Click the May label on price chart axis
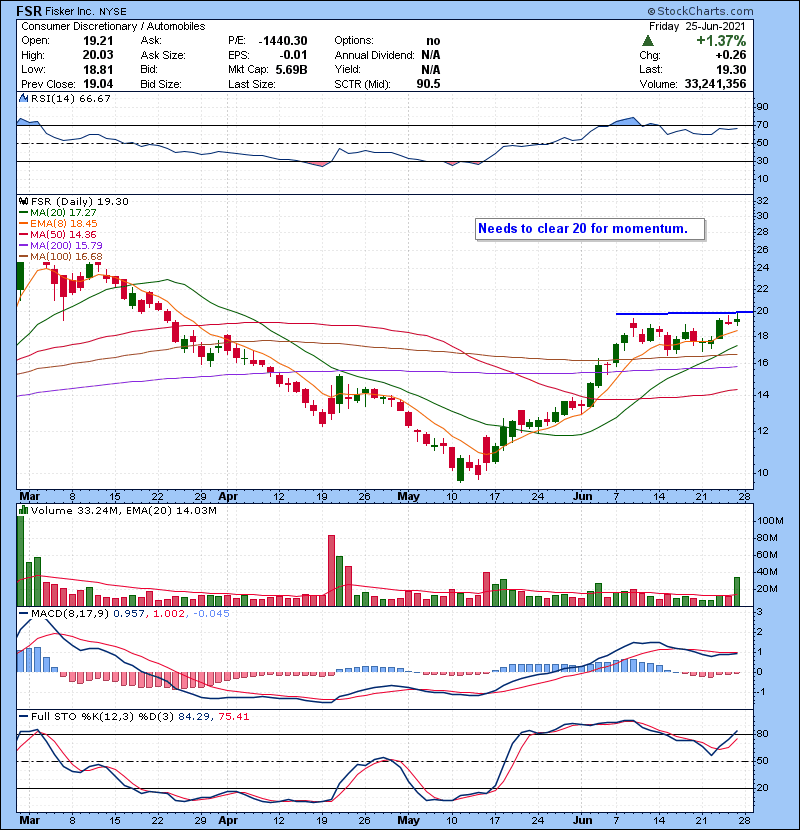800x830 pixels. click(x=408, y=497)
